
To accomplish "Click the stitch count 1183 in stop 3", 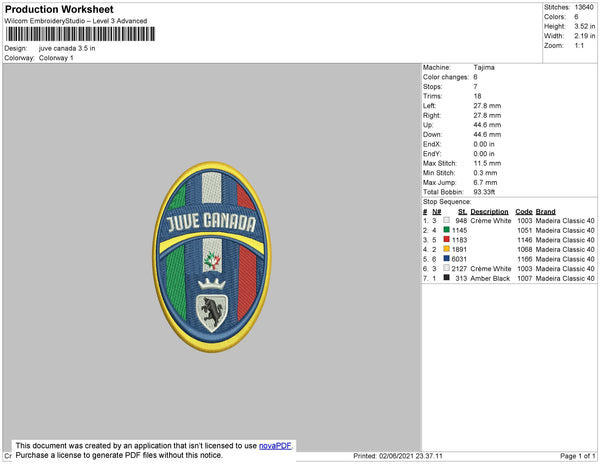I will 460,240.
